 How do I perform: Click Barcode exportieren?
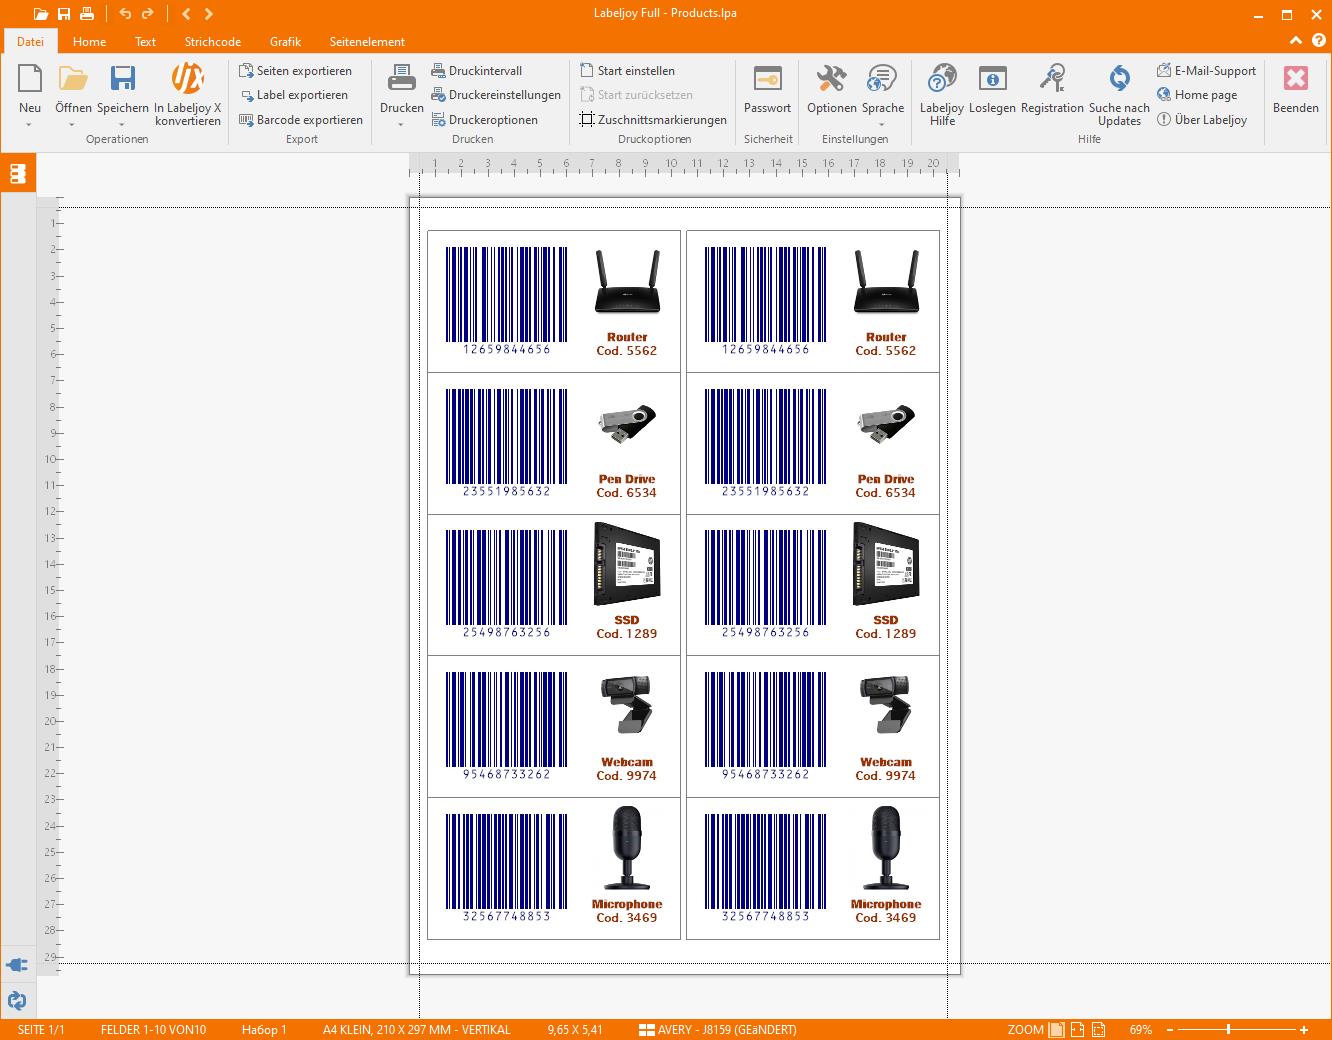pos(301,120)
